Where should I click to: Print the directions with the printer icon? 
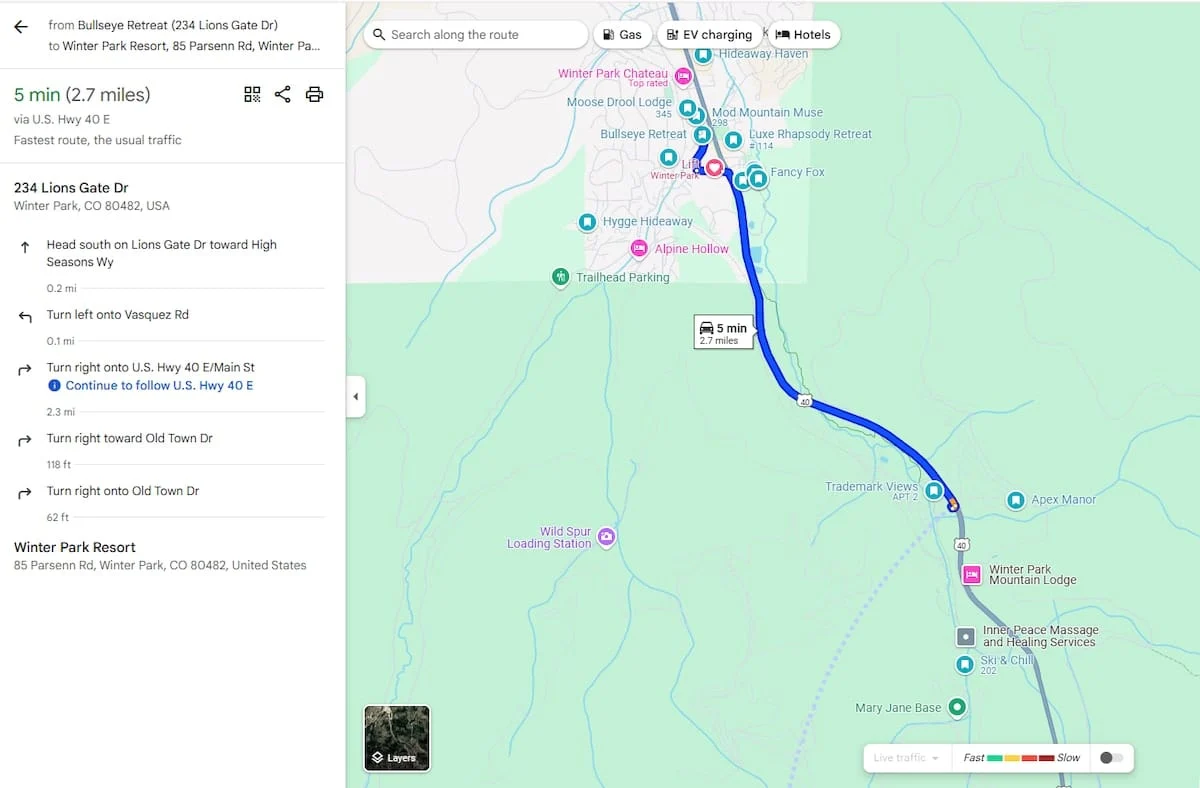(x=314, y=94)
